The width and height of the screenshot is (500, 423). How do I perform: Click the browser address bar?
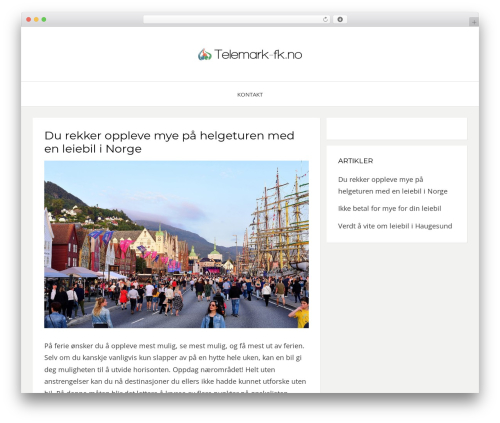[x=236, y=19]
